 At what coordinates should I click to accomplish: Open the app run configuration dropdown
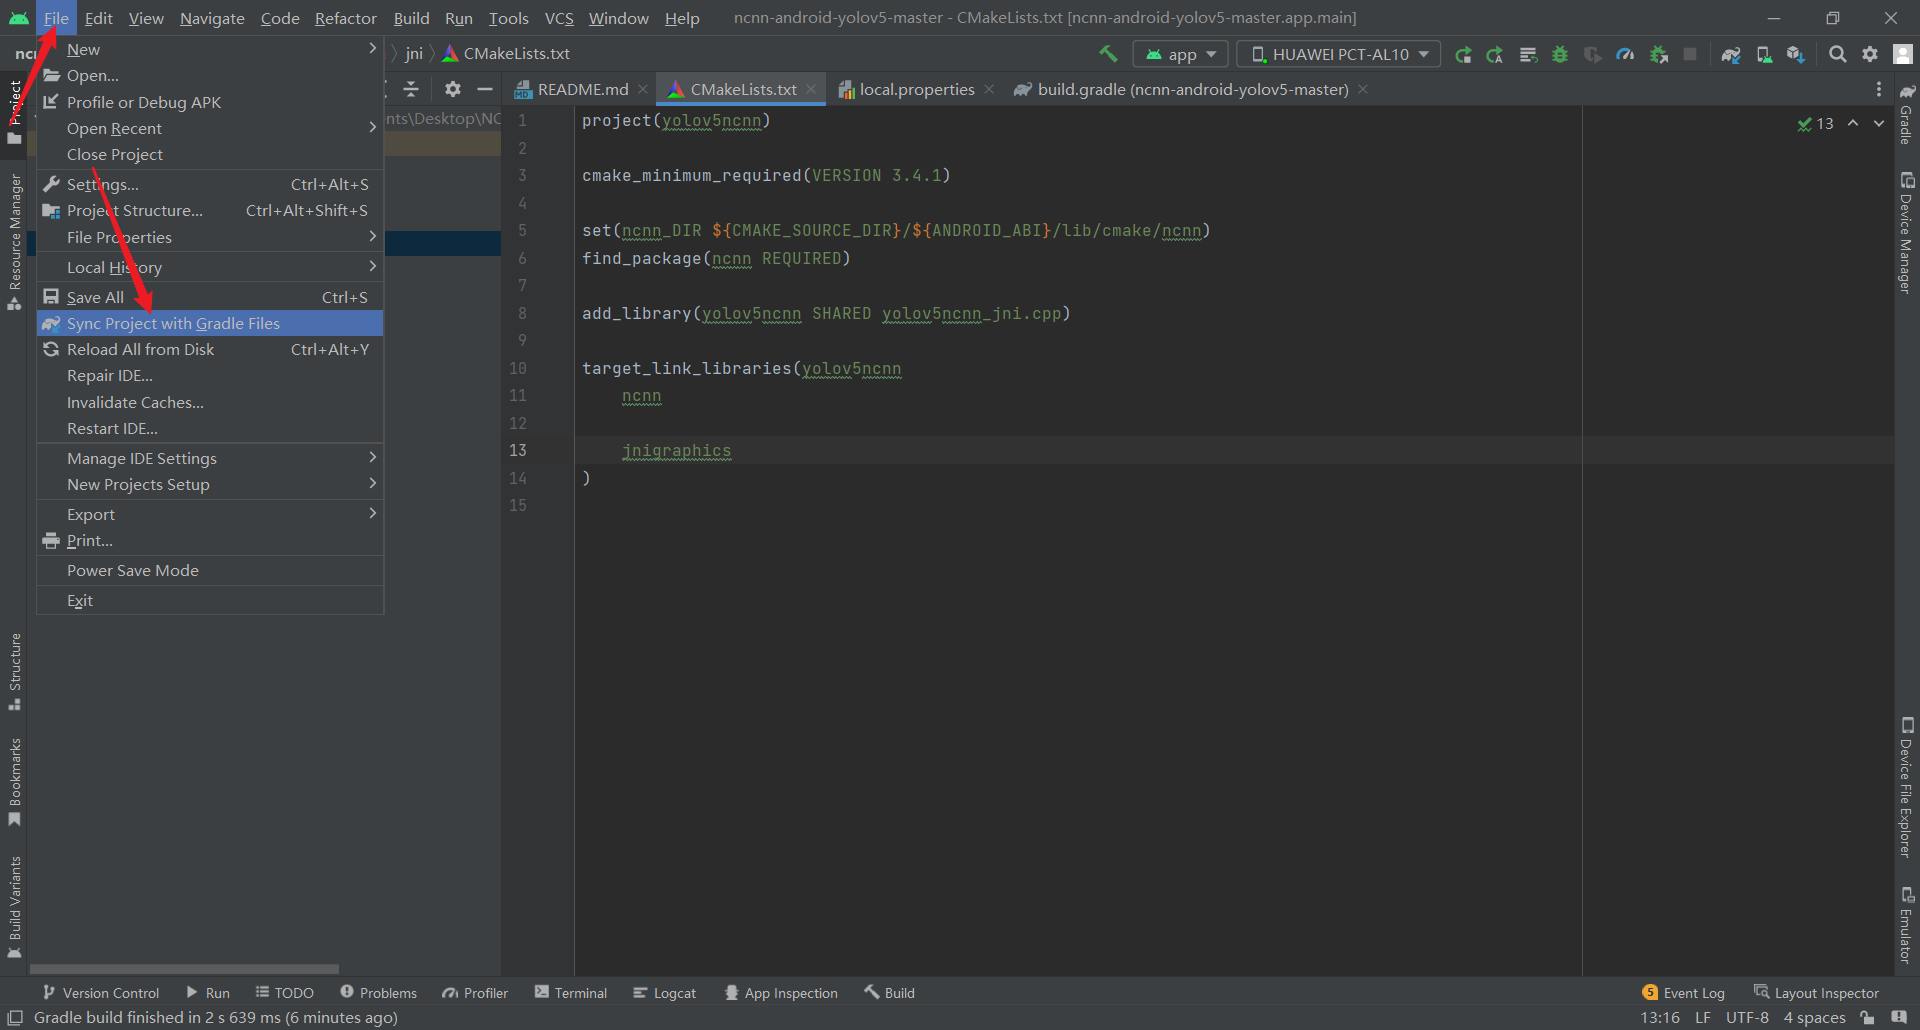pos(1181,54)
